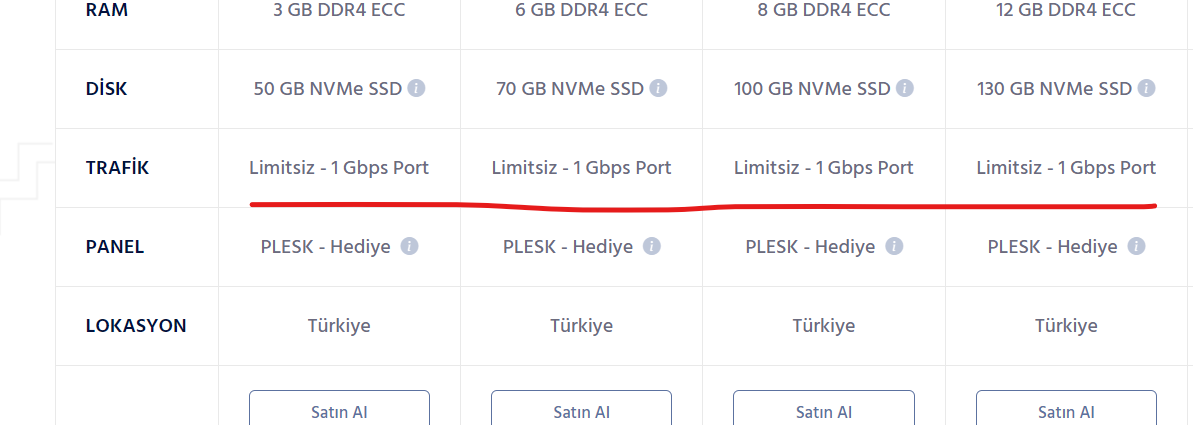The height and width of the screenshot is (425, 1193).
Task: Open PLESK info icon in second plan column
Action: click(x=651, y=246)
